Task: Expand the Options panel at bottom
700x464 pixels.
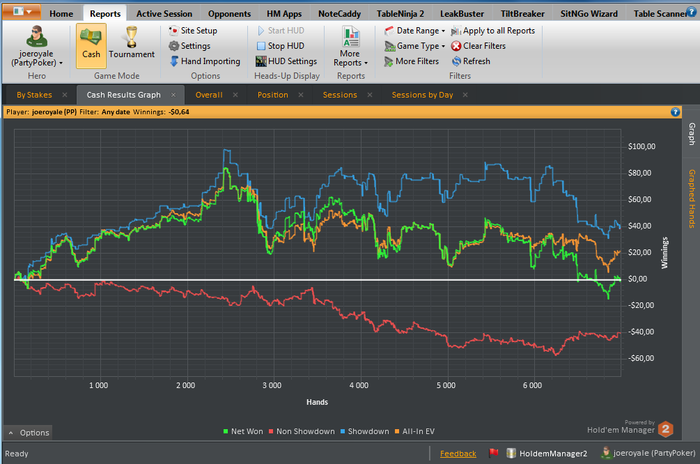Action: coord(28,432)
